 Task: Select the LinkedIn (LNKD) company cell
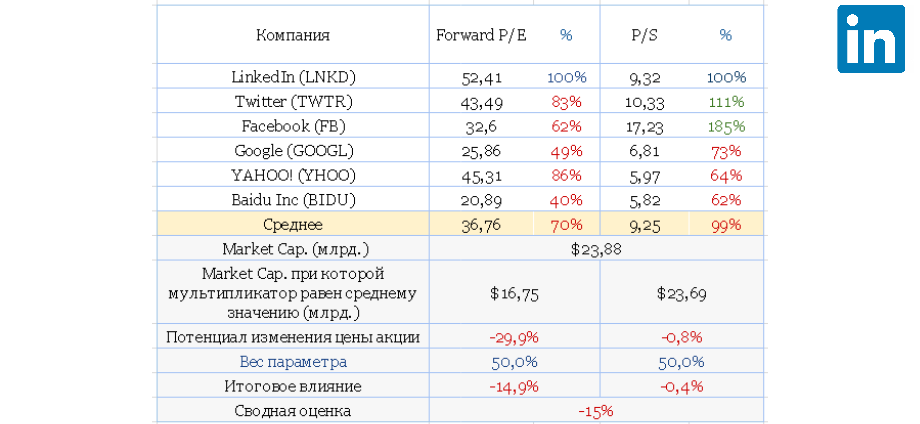293,77
